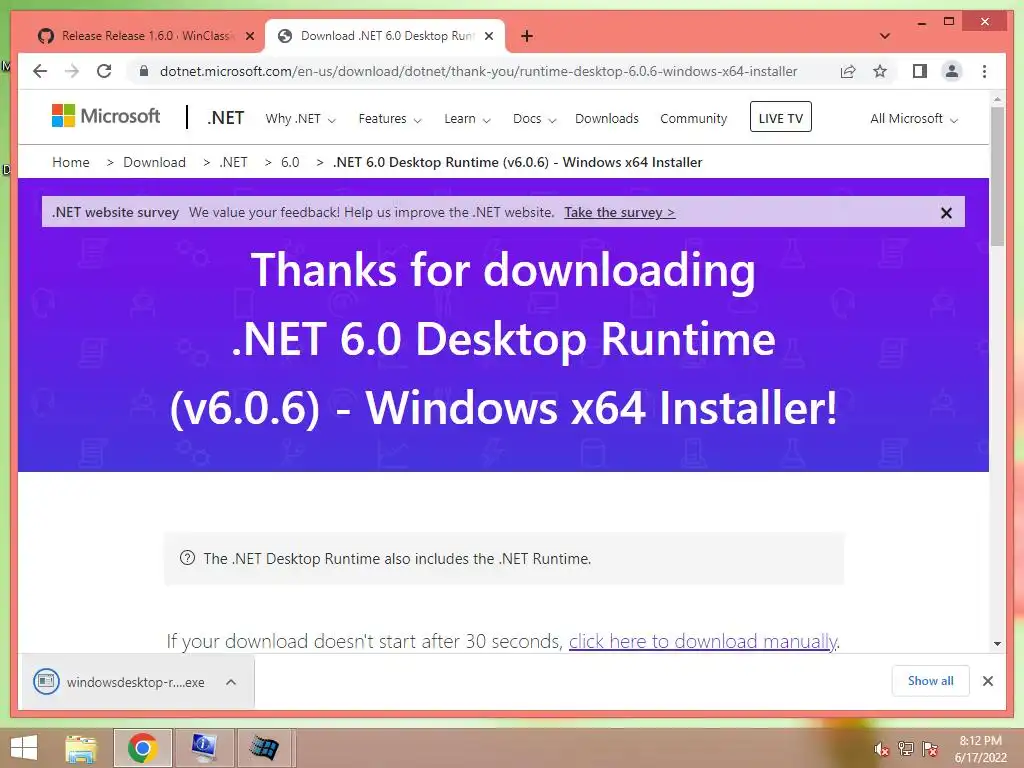Expand the Why .NET menu

click(300, 119)
